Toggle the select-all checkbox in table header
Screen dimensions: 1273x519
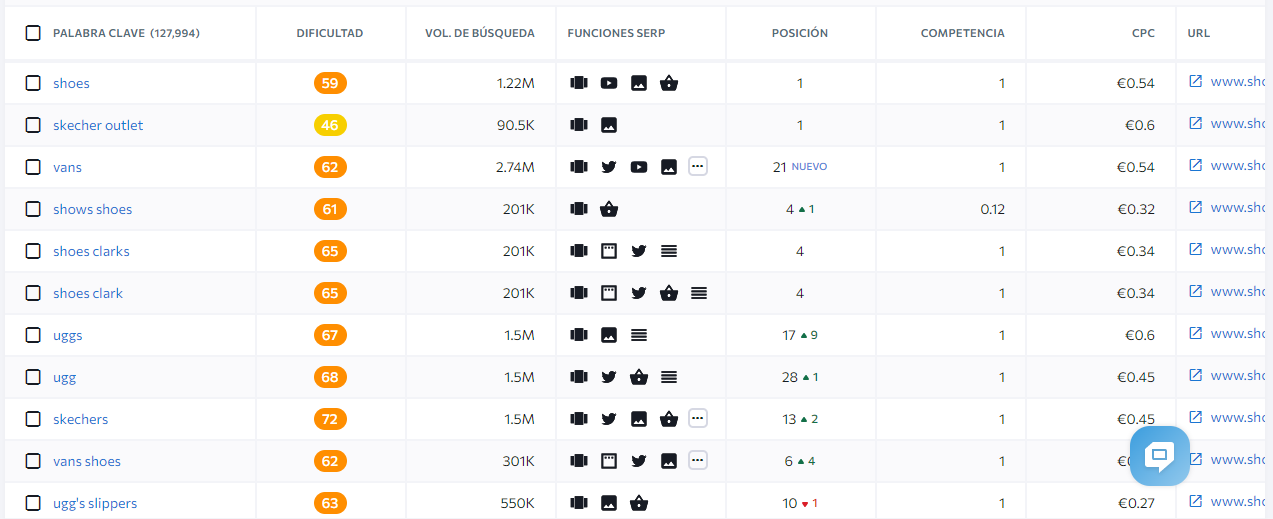[33, 33]
